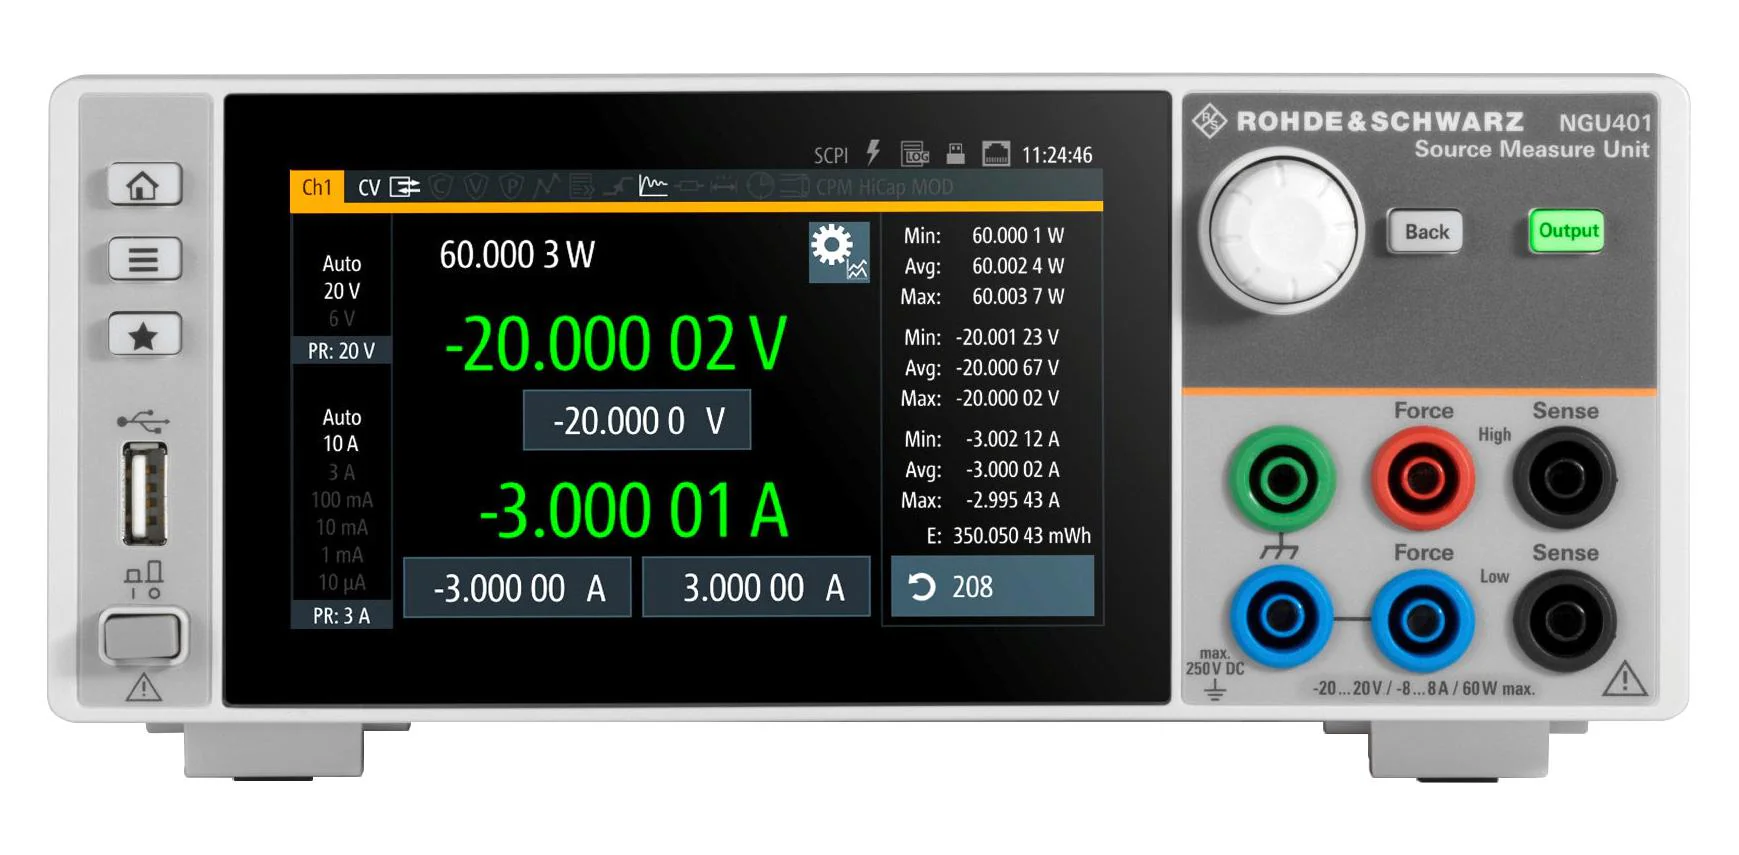The image size is (1739, 855).
Task: Tap the dimmed list sequence icon
Action: click(582, 187)
